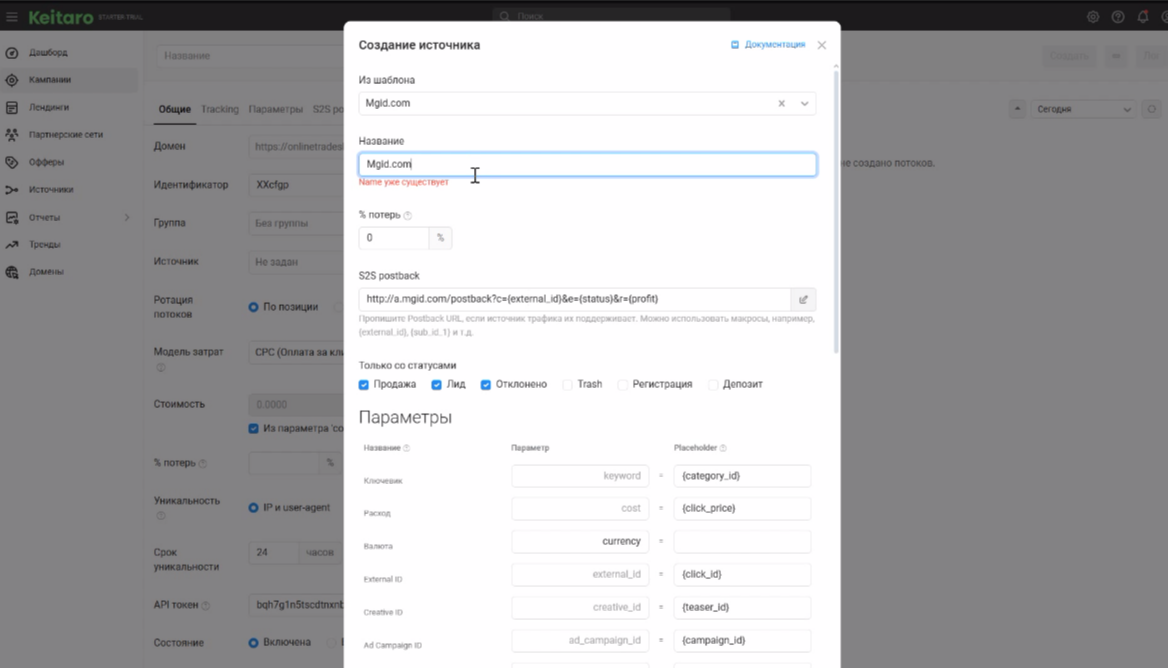The height and width of the screenshot is (668, 1168).
Task: Switch to the Tracking tab
Action: pos(219,109)
